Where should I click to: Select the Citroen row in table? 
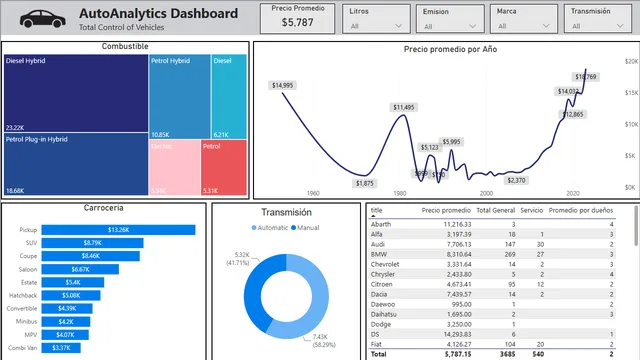492,284
